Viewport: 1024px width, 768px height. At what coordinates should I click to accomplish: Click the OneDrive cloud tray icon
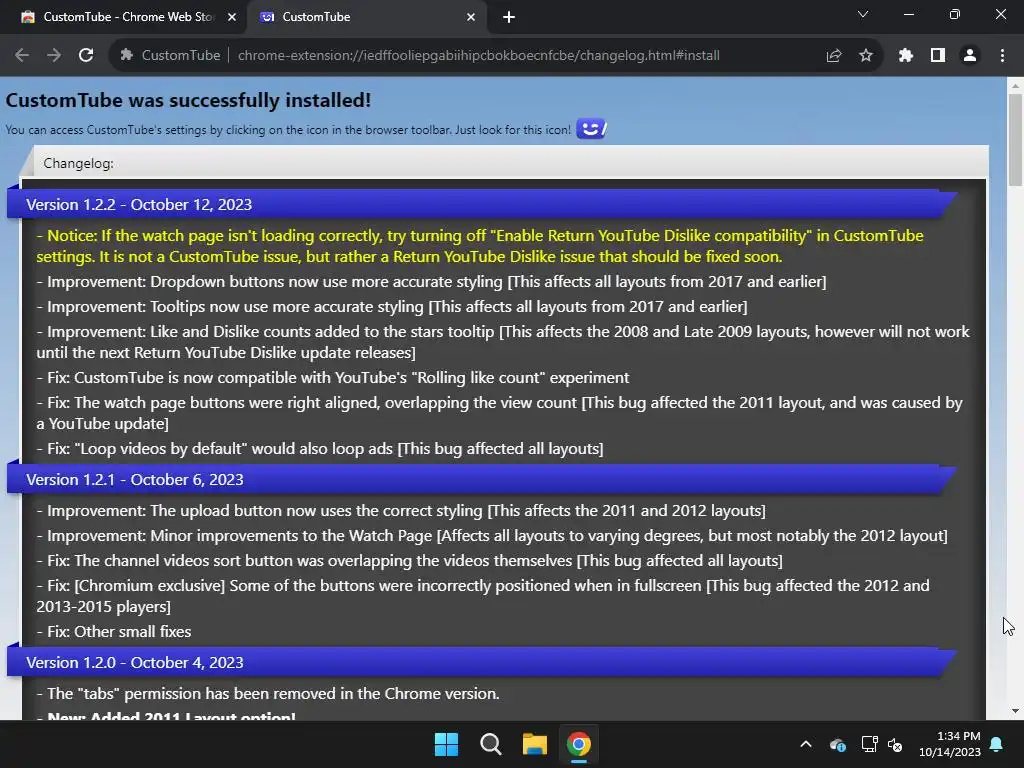coord(838,744)
